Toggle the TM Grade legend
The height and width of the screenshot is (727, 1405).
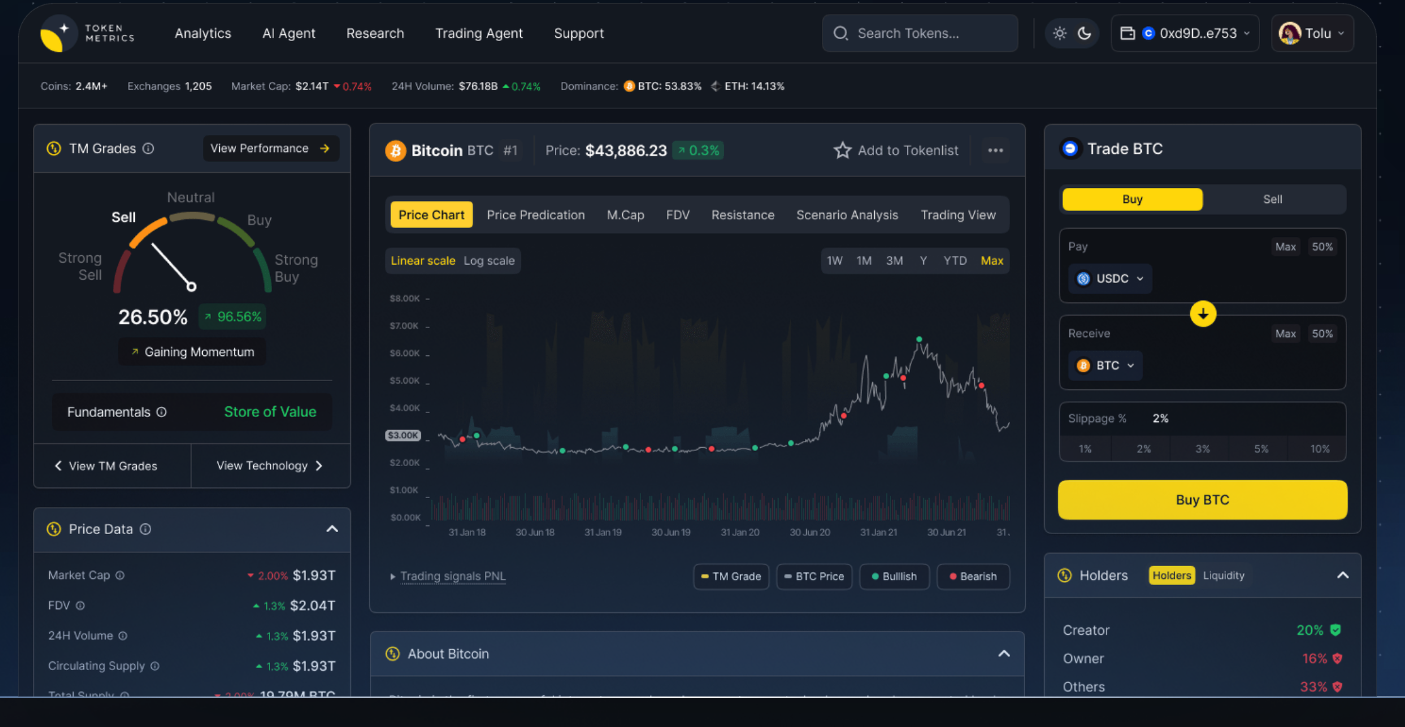pos(731,576)
